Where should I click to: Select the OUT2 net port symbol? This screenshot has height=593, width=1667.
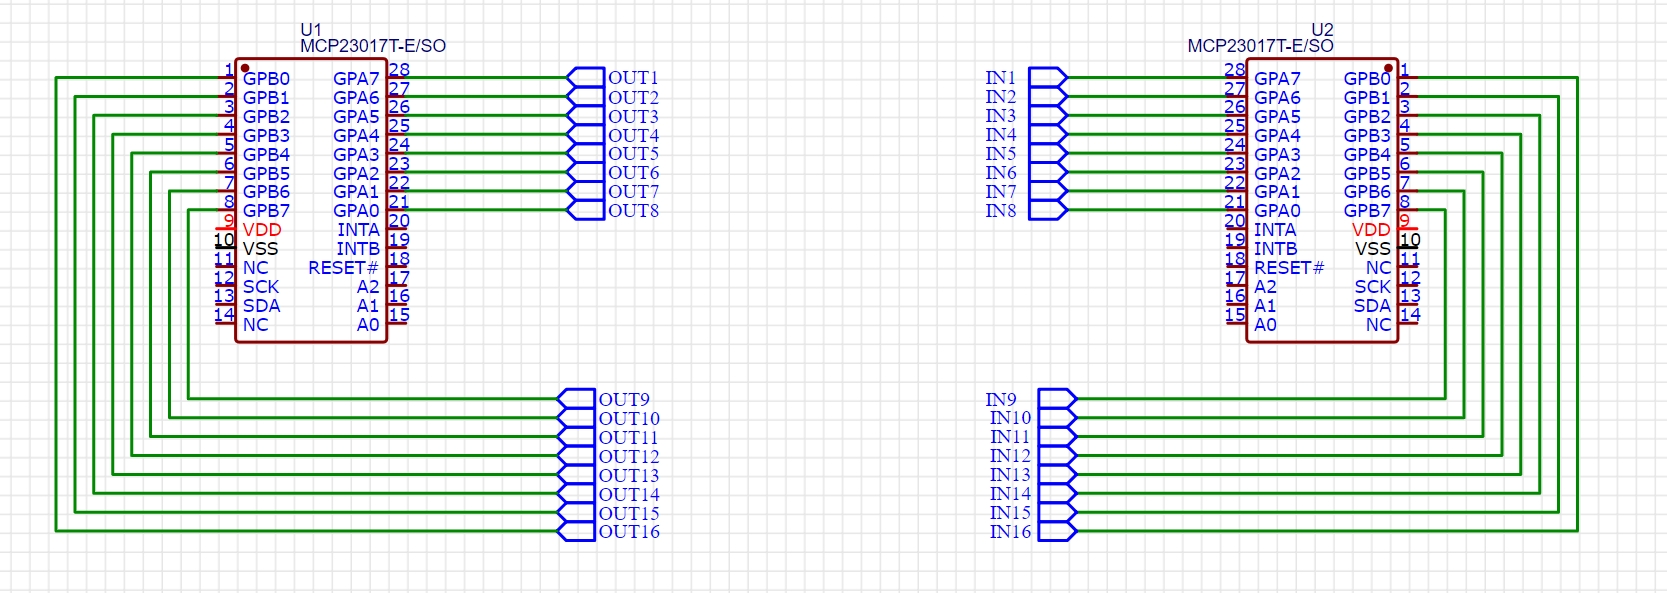point(586,97)
